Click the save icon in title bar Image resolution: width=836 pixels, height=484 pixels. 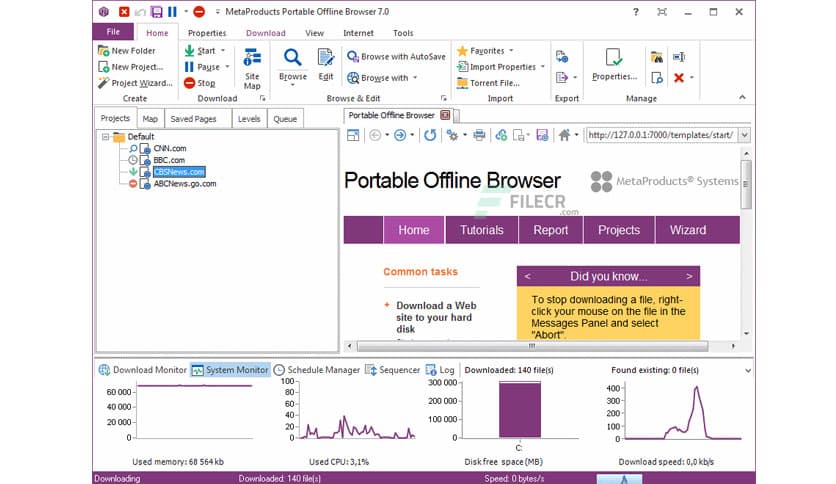pos(156,12)
